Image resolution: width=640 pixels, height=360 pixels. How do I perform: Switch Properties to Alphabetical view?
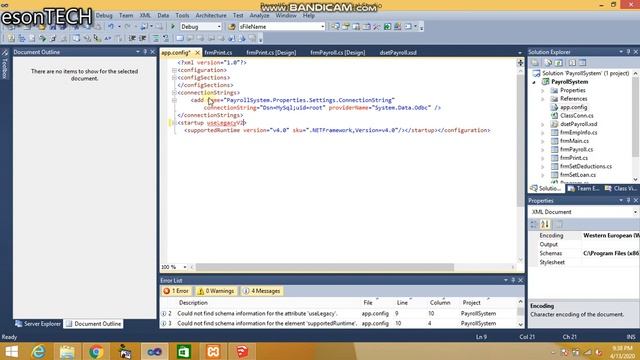coord(545,224)
